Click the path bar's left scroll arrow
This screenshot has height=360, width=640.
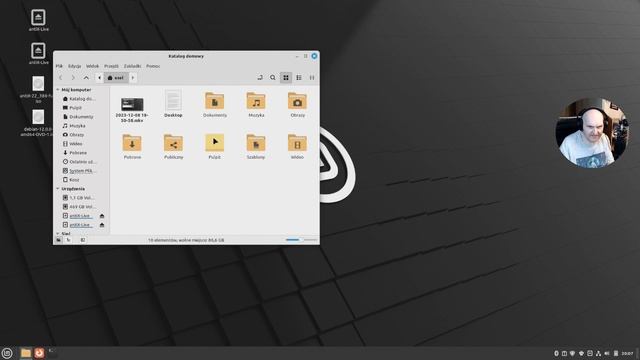click(x=99, y=78)
